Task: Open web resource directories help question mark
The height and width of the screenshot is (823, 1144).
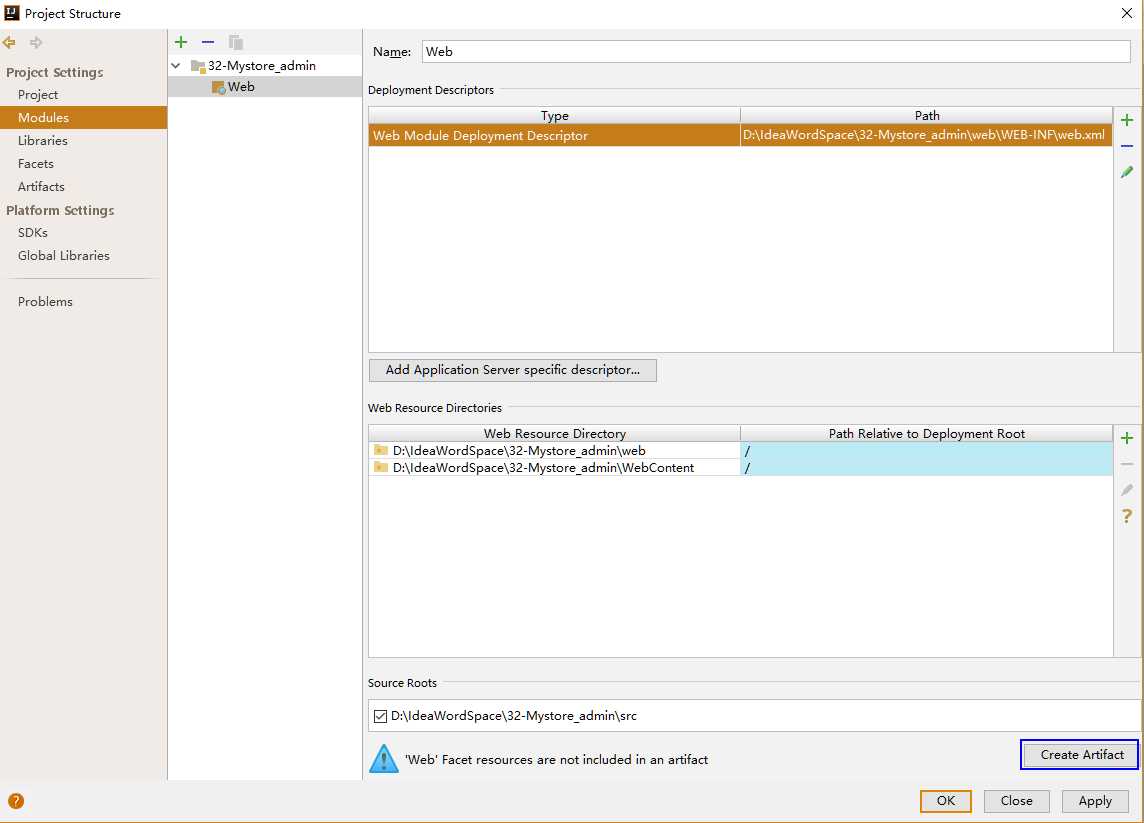Action: [1126, 516]
